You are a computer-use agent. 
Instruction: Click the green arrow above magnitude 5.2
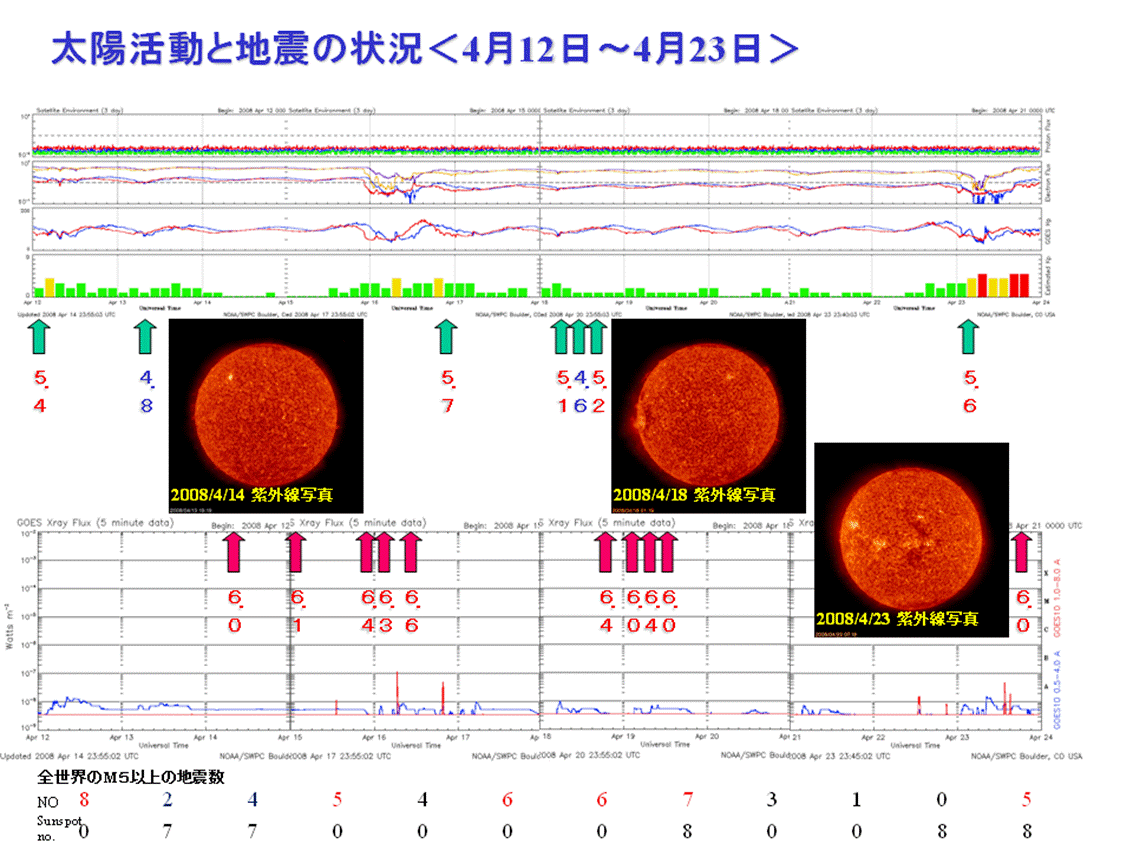coord(596,337)
